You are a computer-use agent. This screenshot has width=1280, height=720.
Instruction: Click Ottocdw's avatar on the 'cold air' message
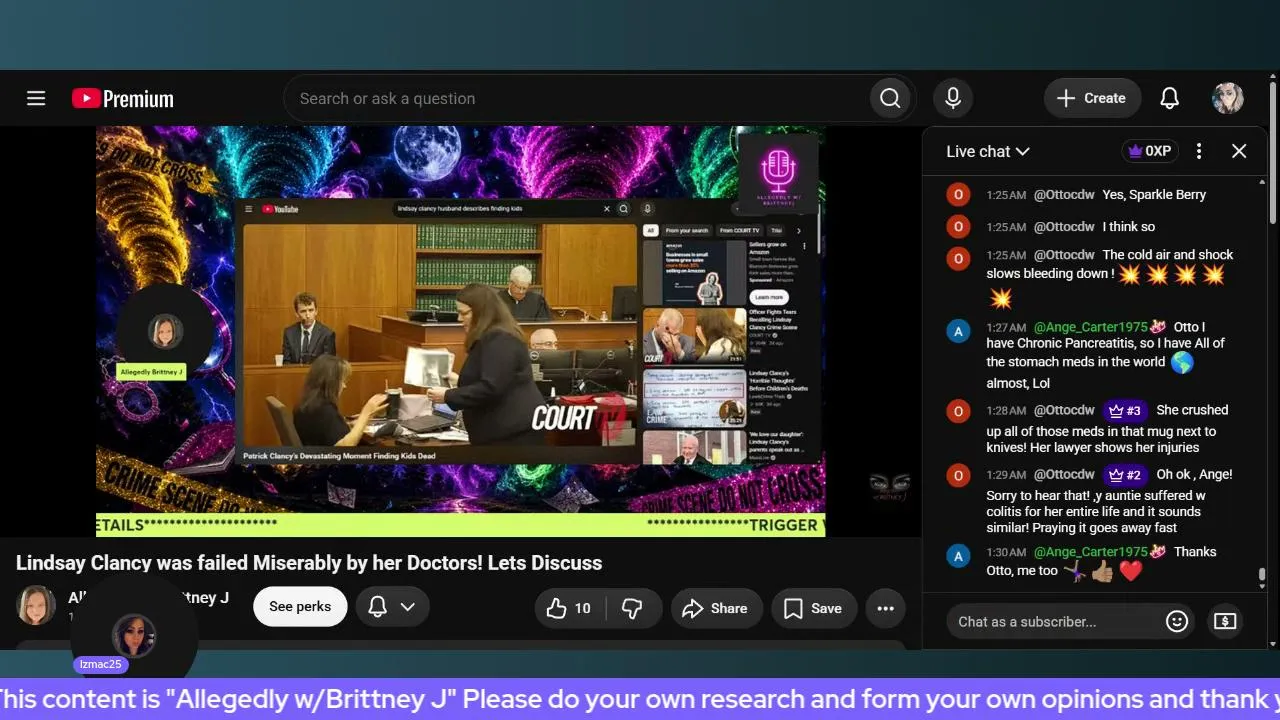(958, 259)
